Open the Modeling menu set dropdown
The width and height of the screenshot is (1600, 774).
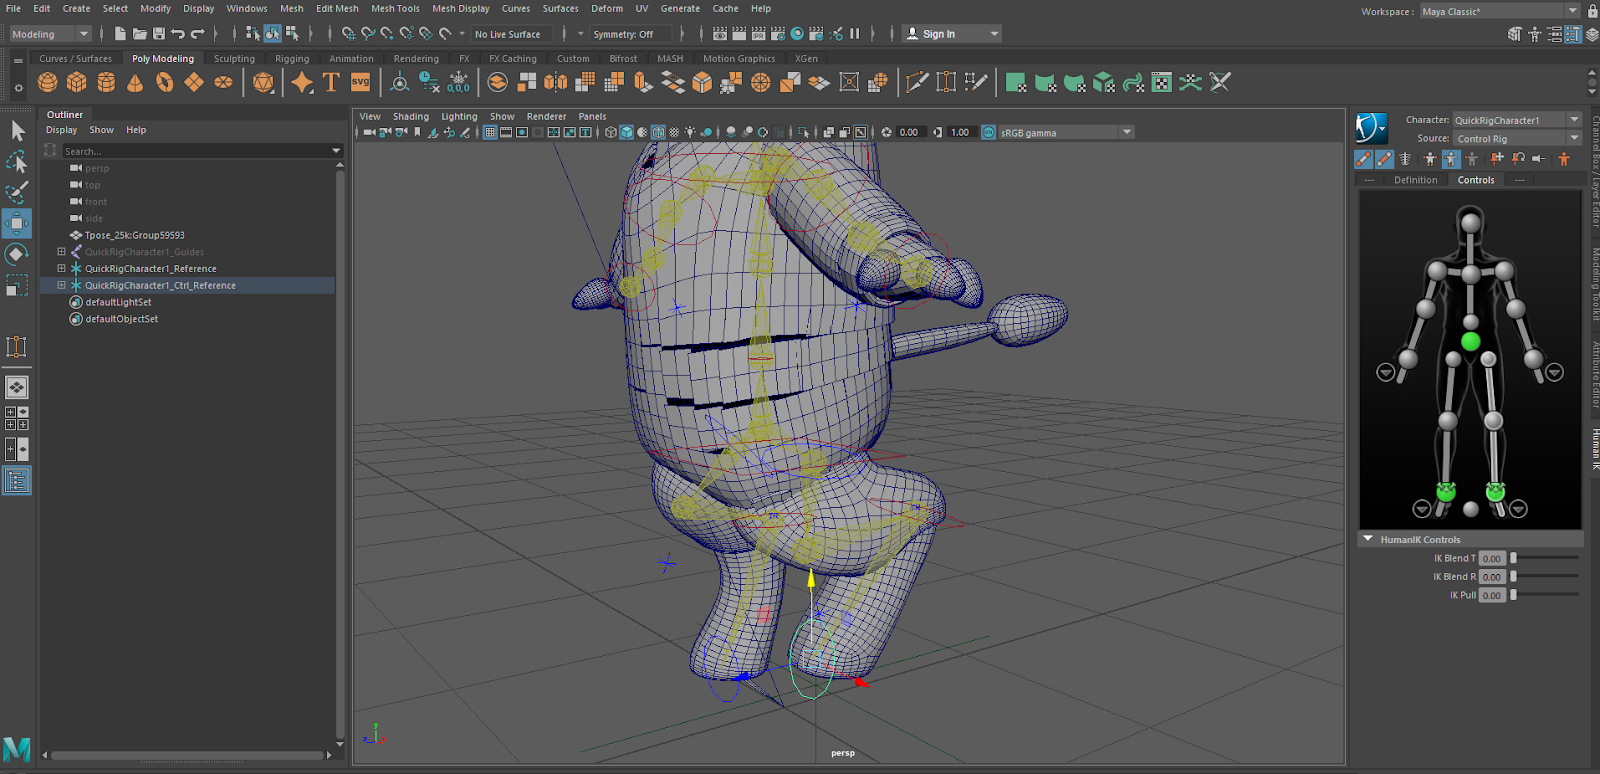[x=50, y=34]
